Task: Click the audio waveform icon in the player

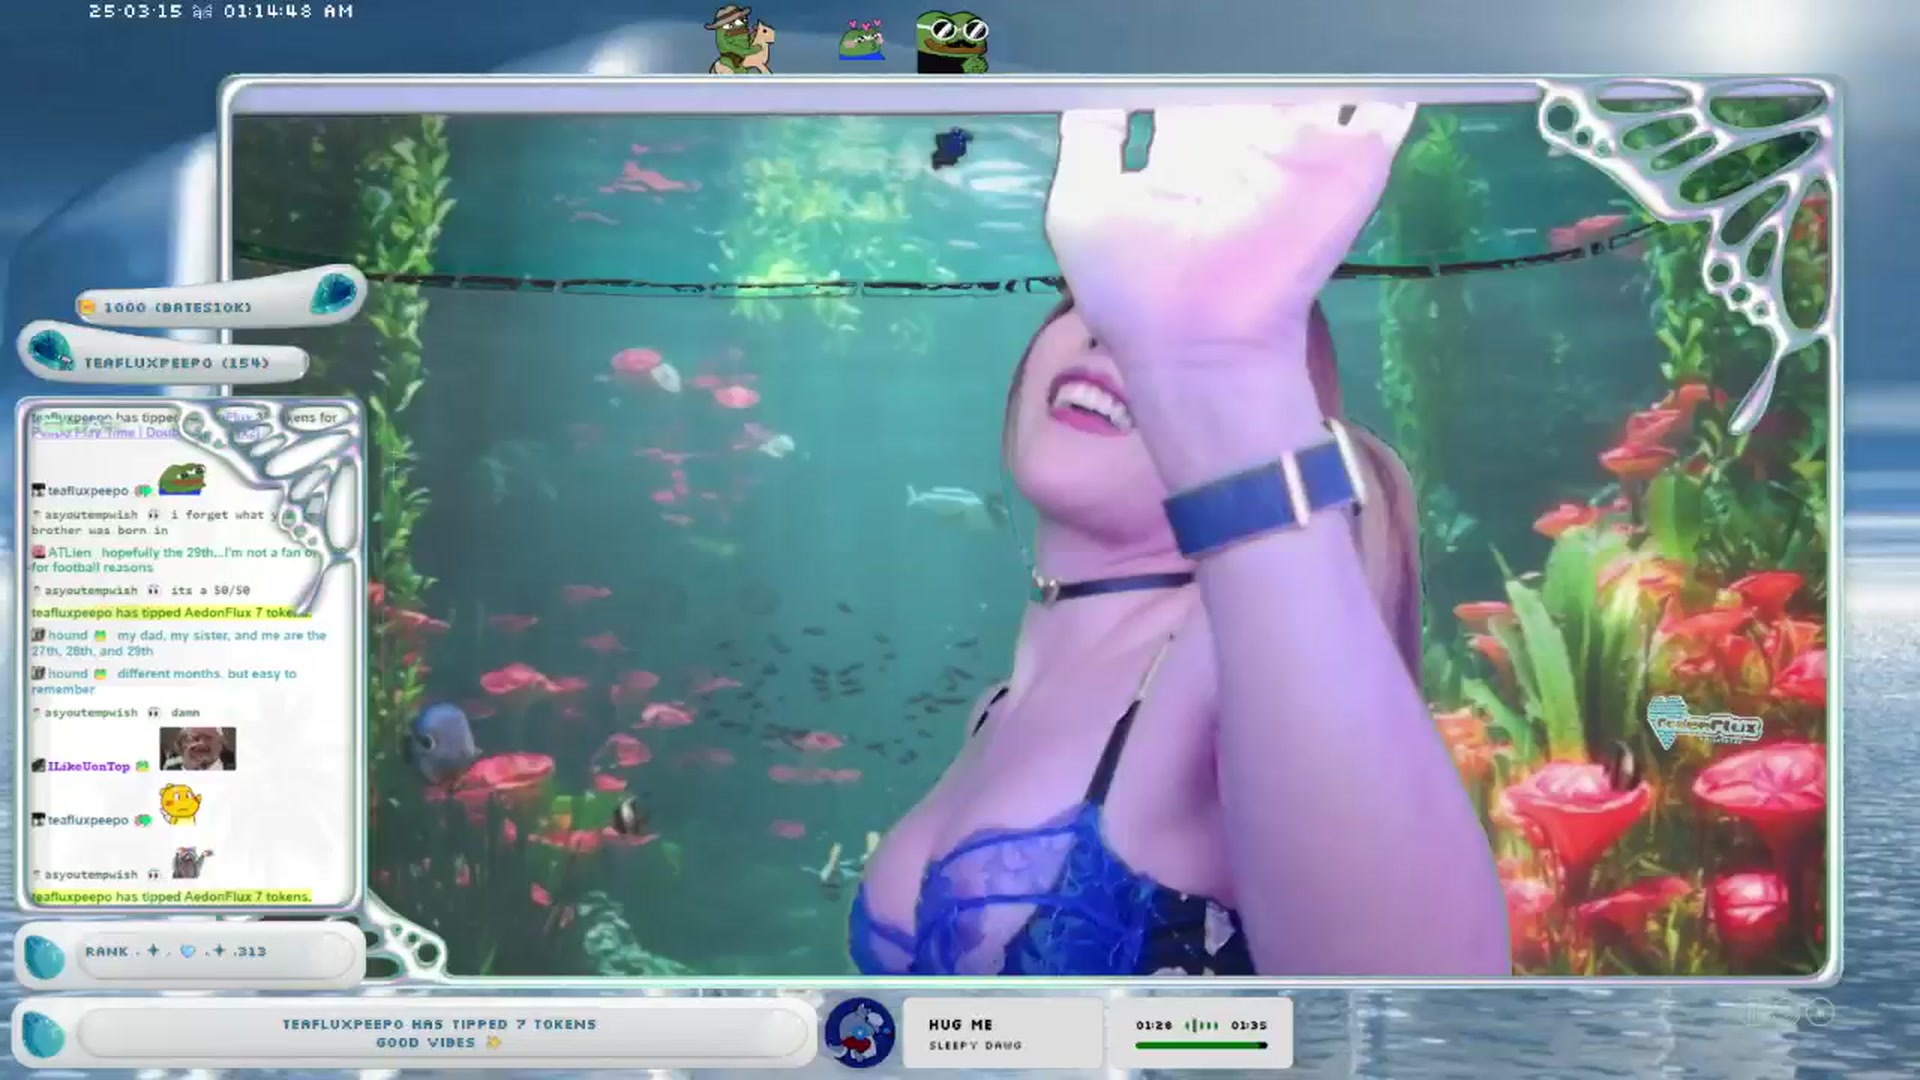Action: [1201, 1025]
